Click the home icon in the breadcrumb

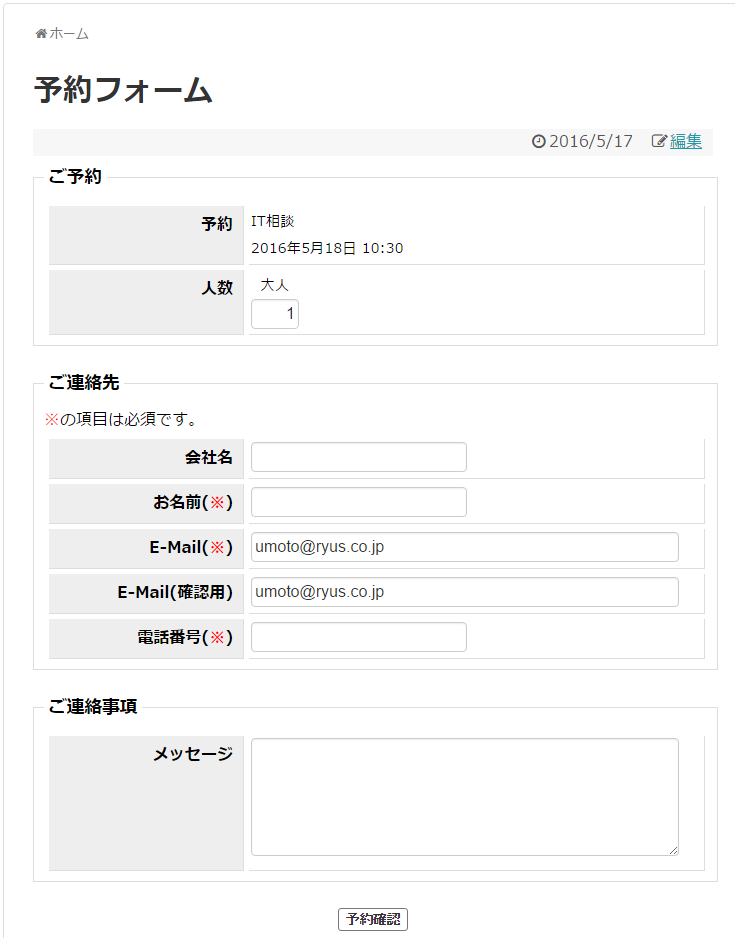coord(41,34)
